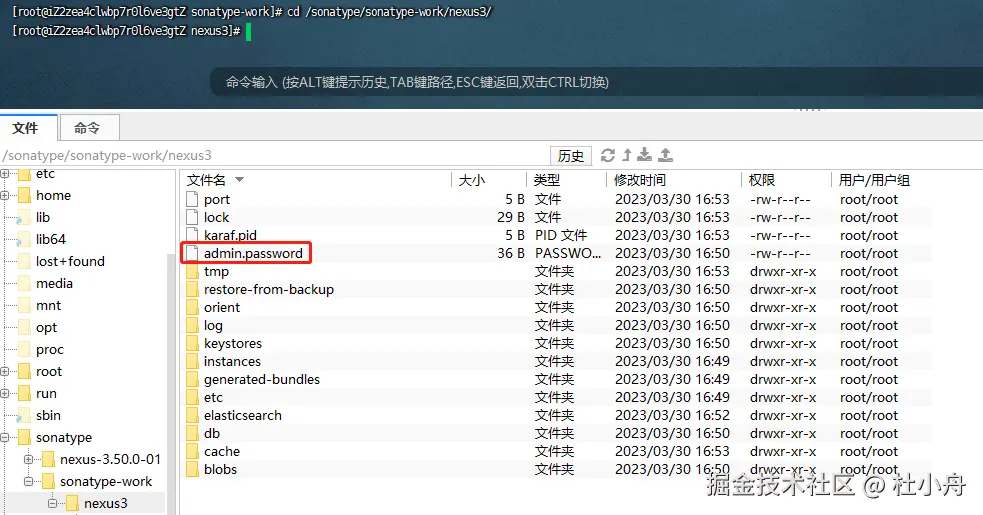Click the file name admin.password
Image resolution: width=983 pixels, height=515 pixels.
(253, 253)
